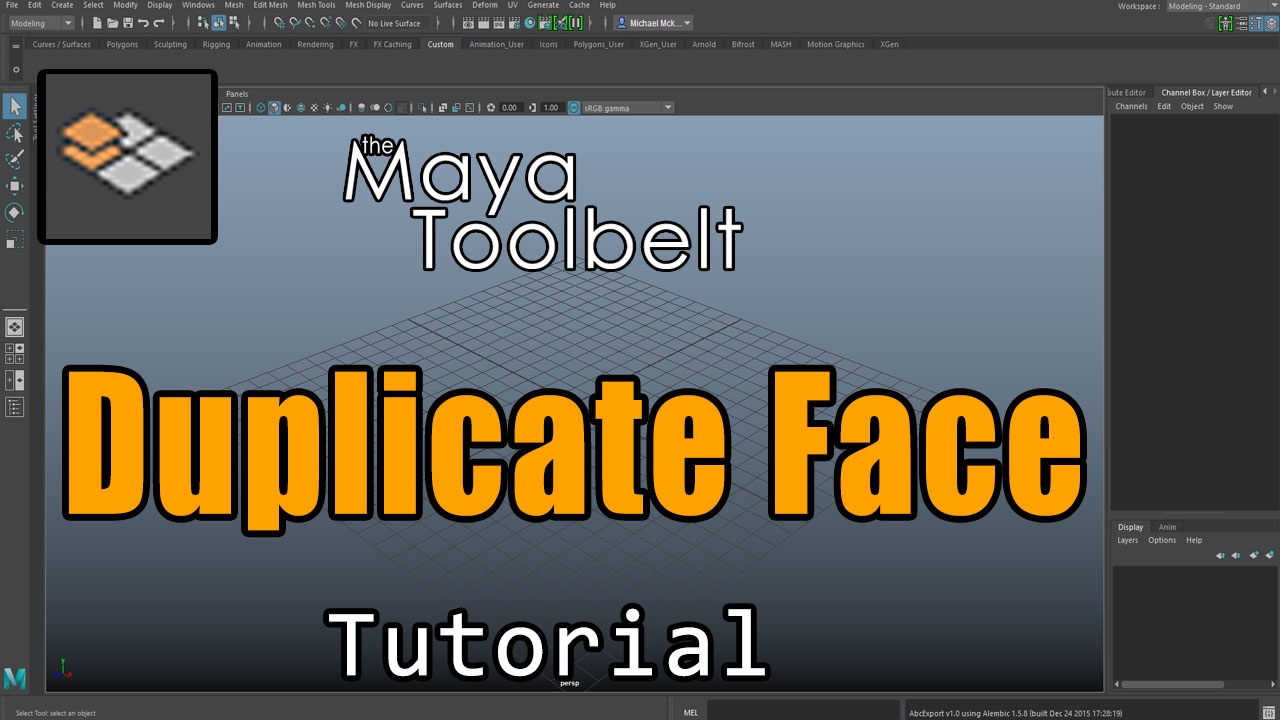Open the Modeling menu set dropdown

(x=40, y=23)
